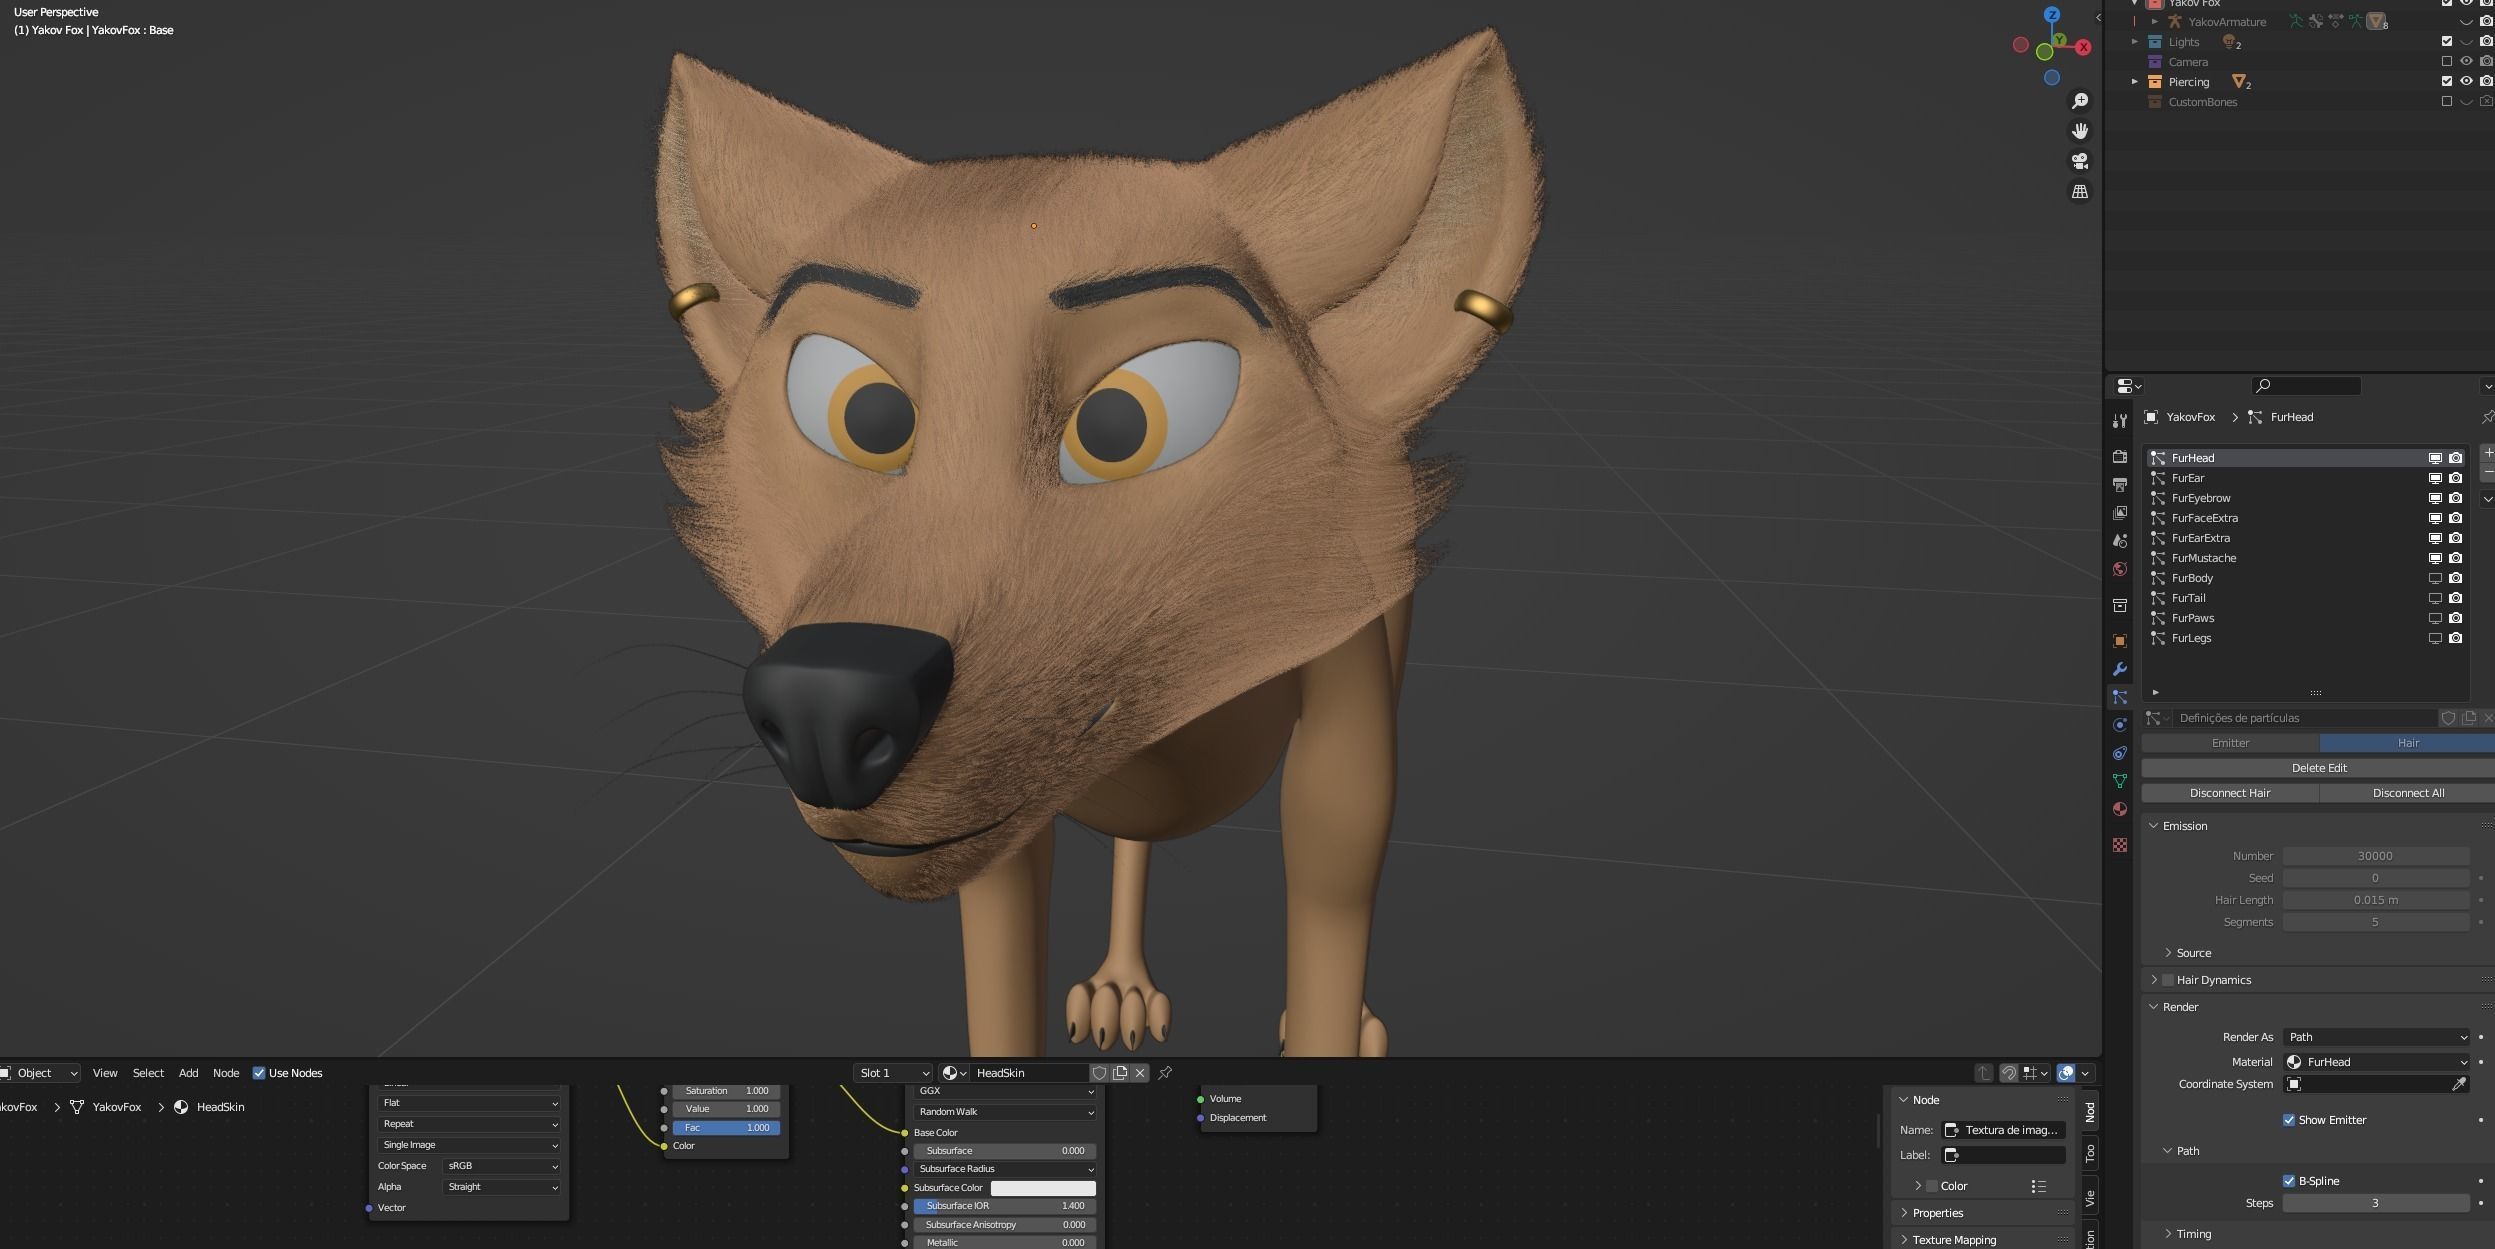Click the negative X axis gizmo circle
Viewport: 2495px width, 1249px height.
click(x=2020, y=45)
